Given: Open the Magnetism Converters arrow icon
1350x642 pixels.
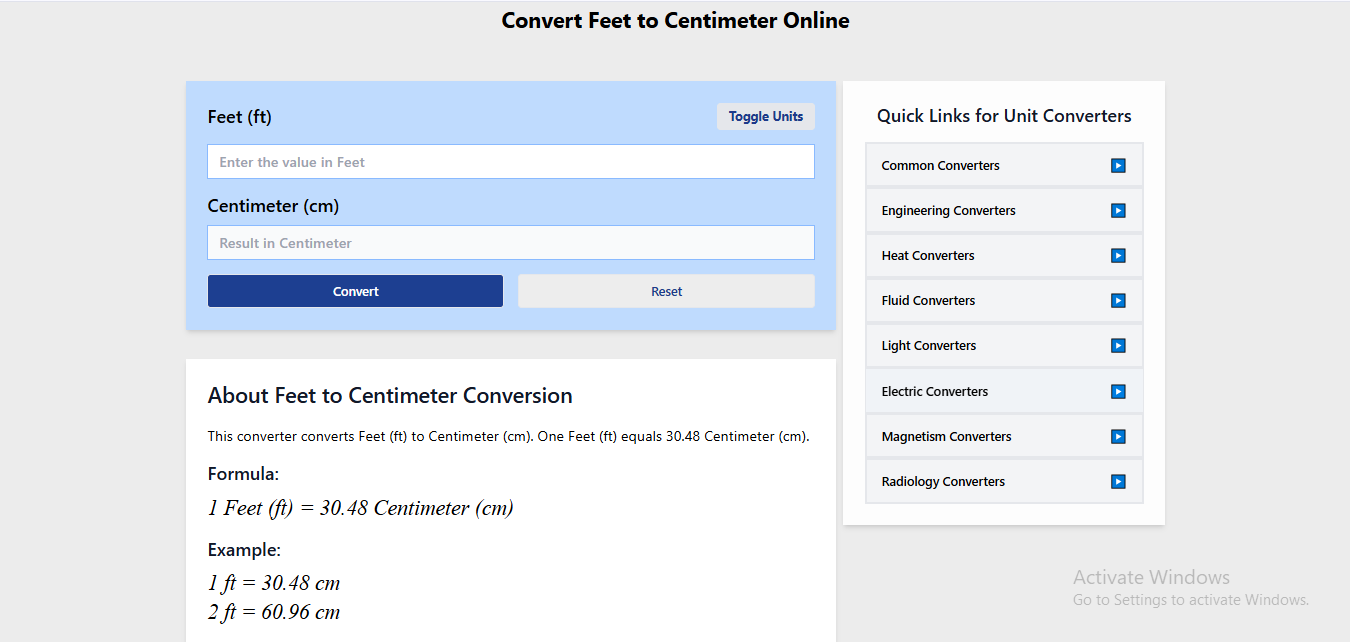Looking at the screenshot, I should click(x=1117, y=436).
